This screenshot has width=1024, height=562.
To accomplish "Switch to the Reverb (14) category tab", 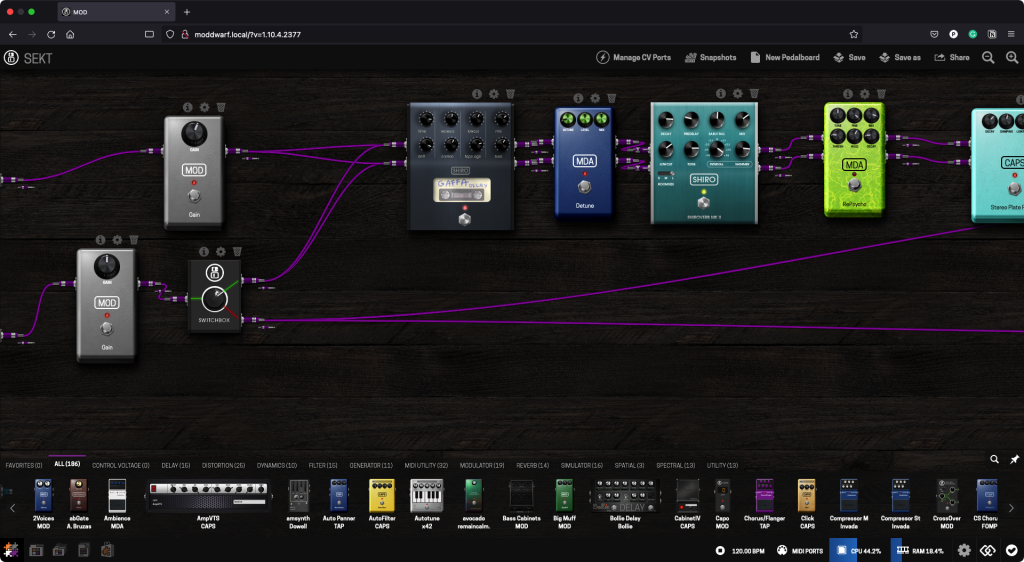I will point(531,465).
